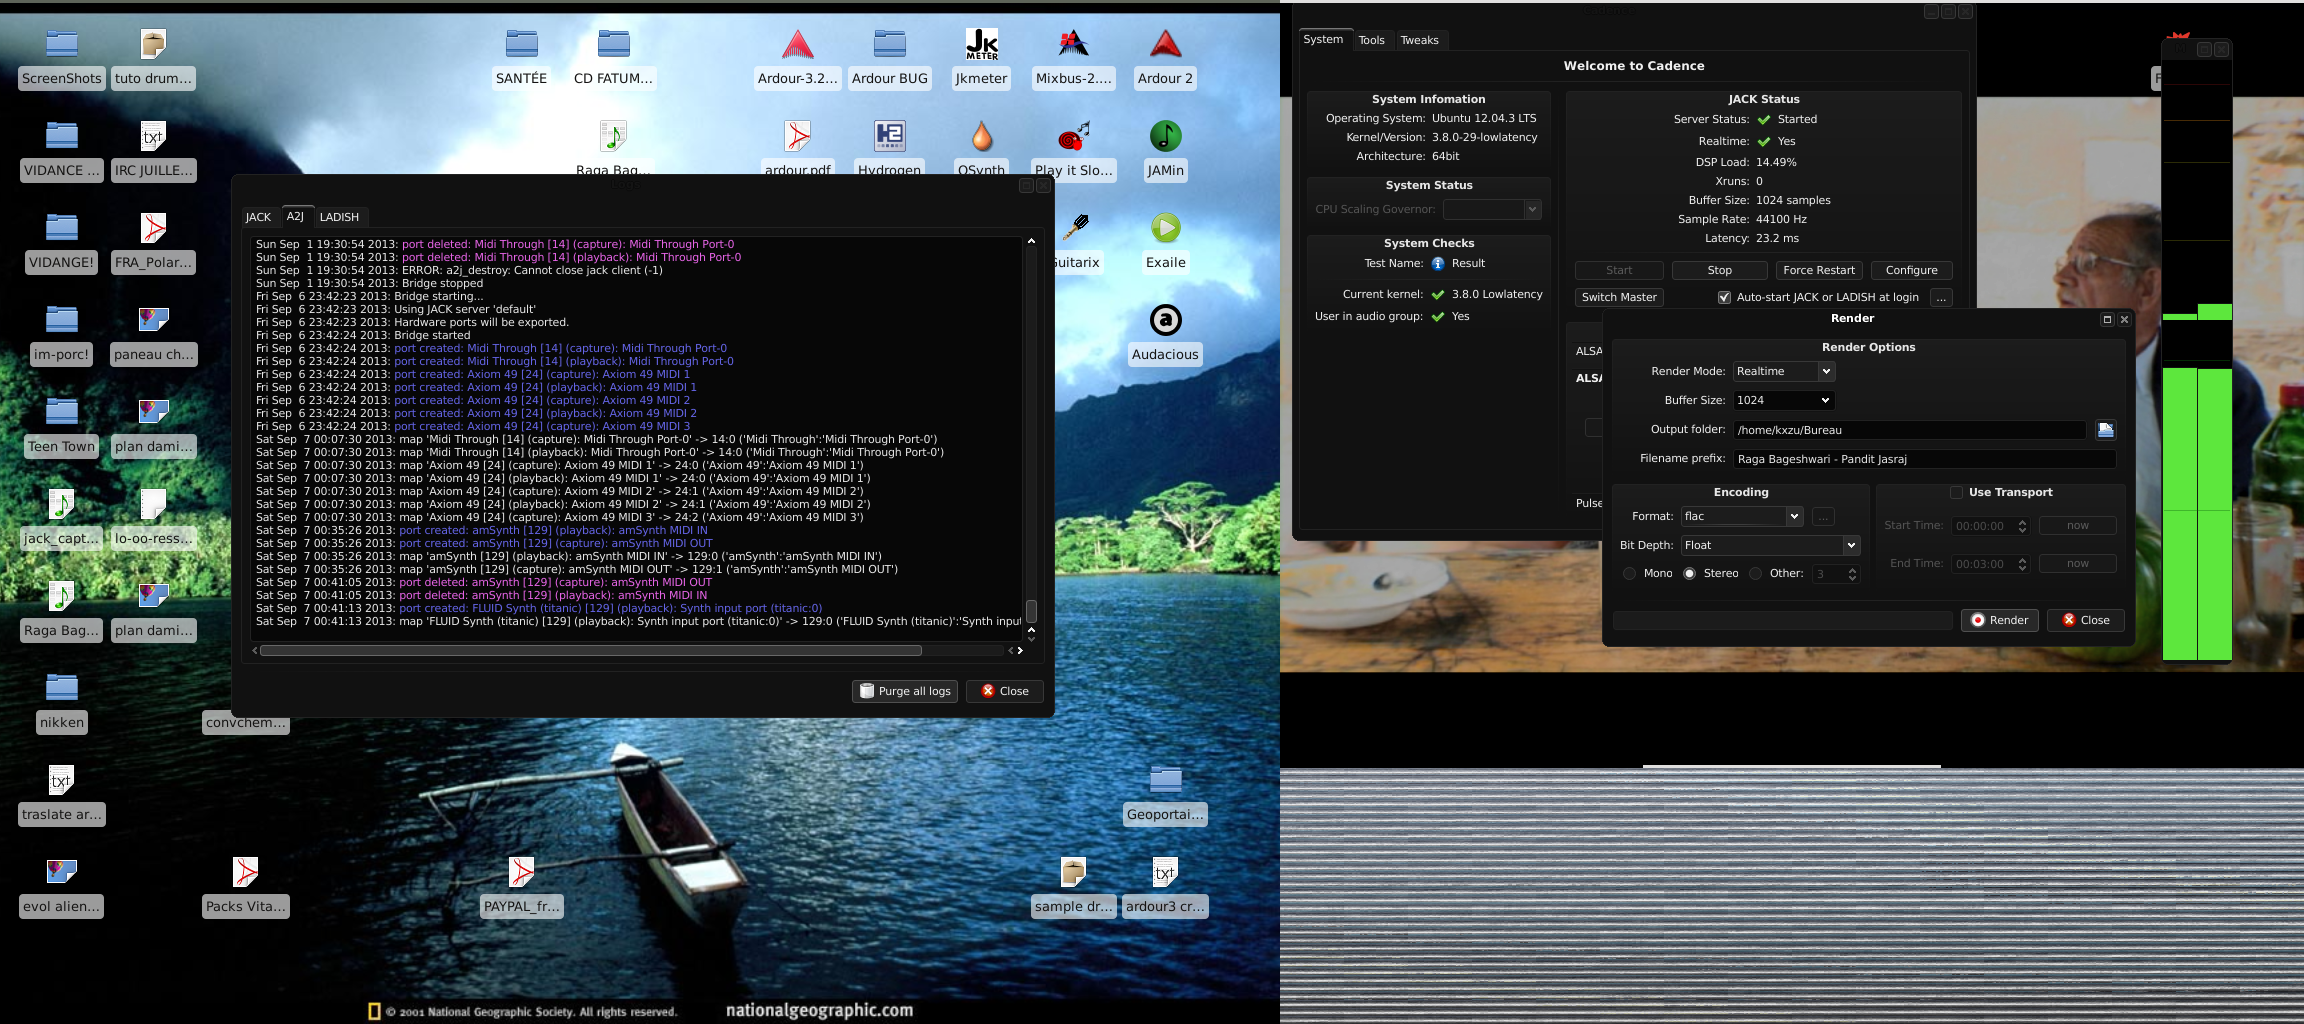Switch to the LADISH log tab

[339, 217]
